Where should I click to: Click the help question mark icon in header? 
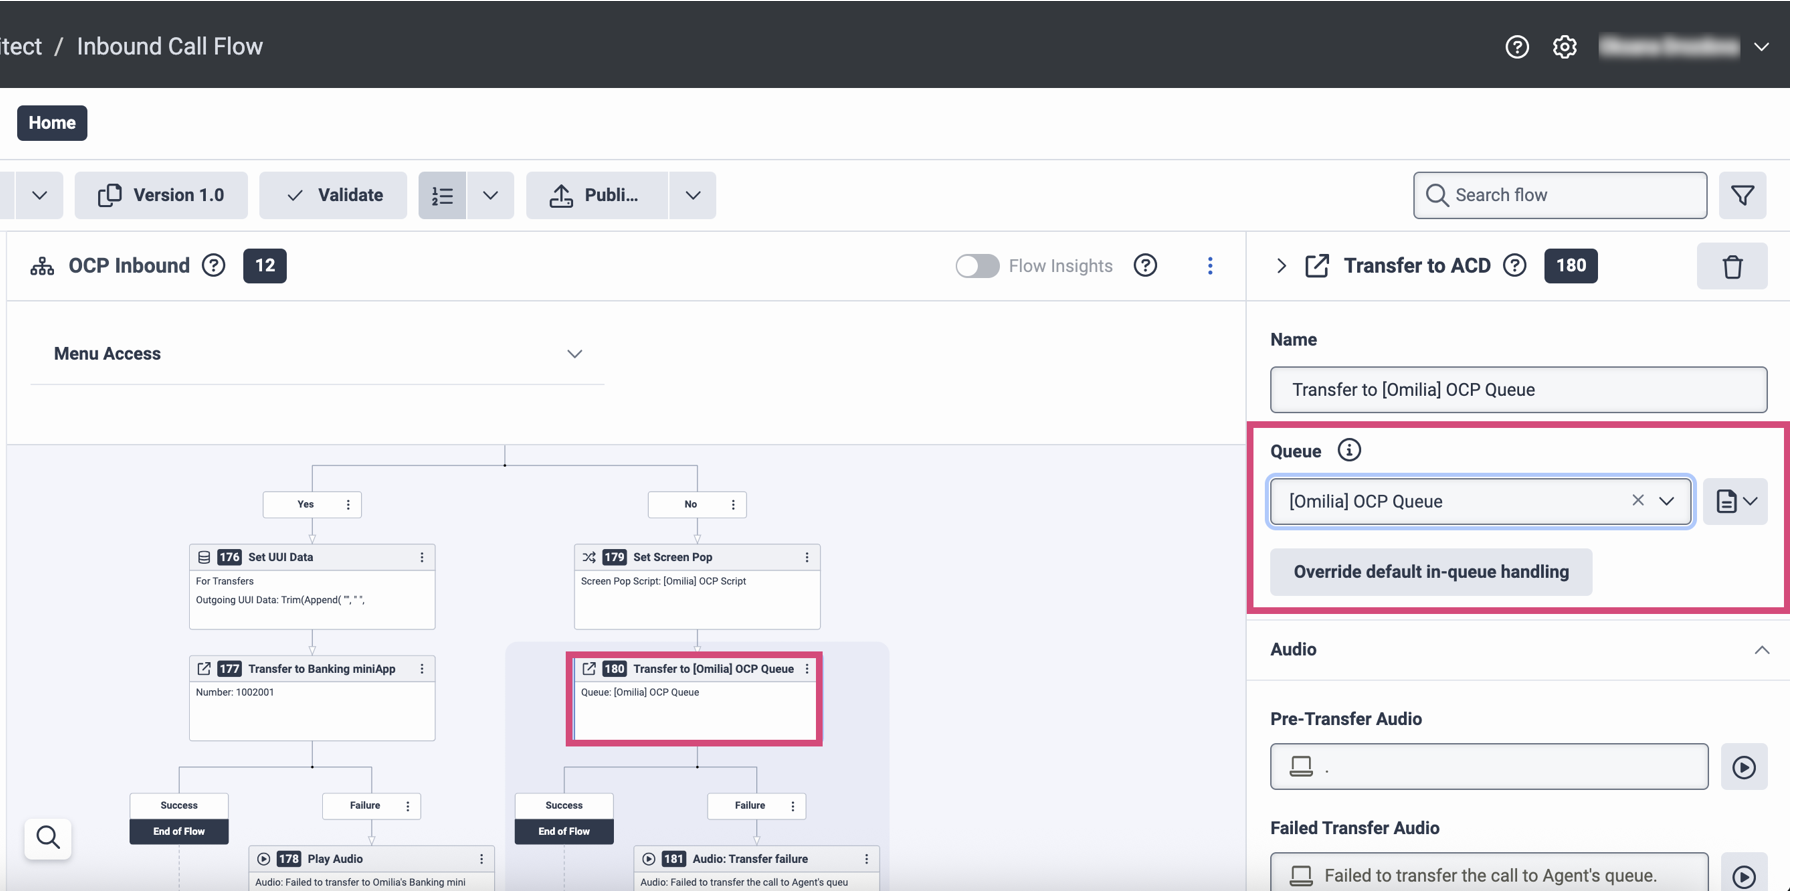tap(1516, 47)
